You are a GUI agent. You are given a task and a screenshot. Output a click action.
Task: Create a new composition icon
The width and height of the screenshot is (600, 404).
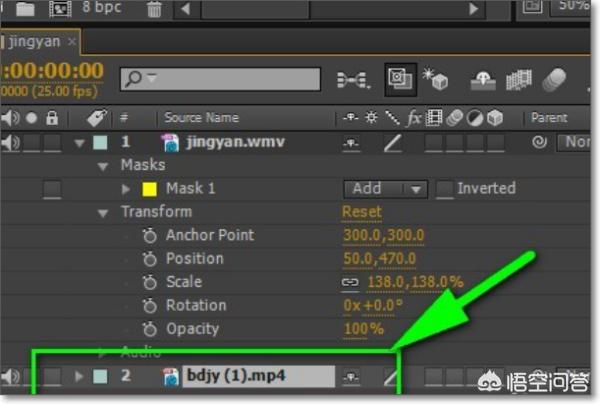click(x=60, y=8)
